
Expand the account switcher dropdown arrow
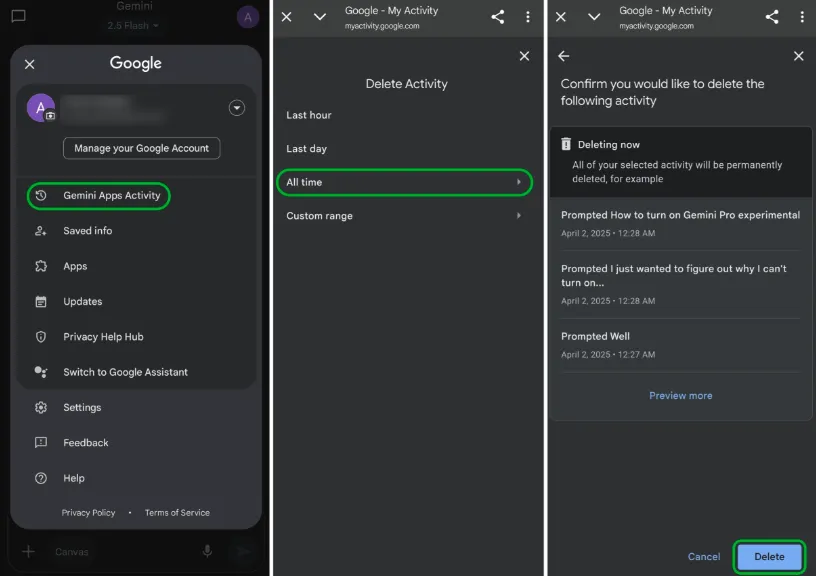tap(237, 108)
